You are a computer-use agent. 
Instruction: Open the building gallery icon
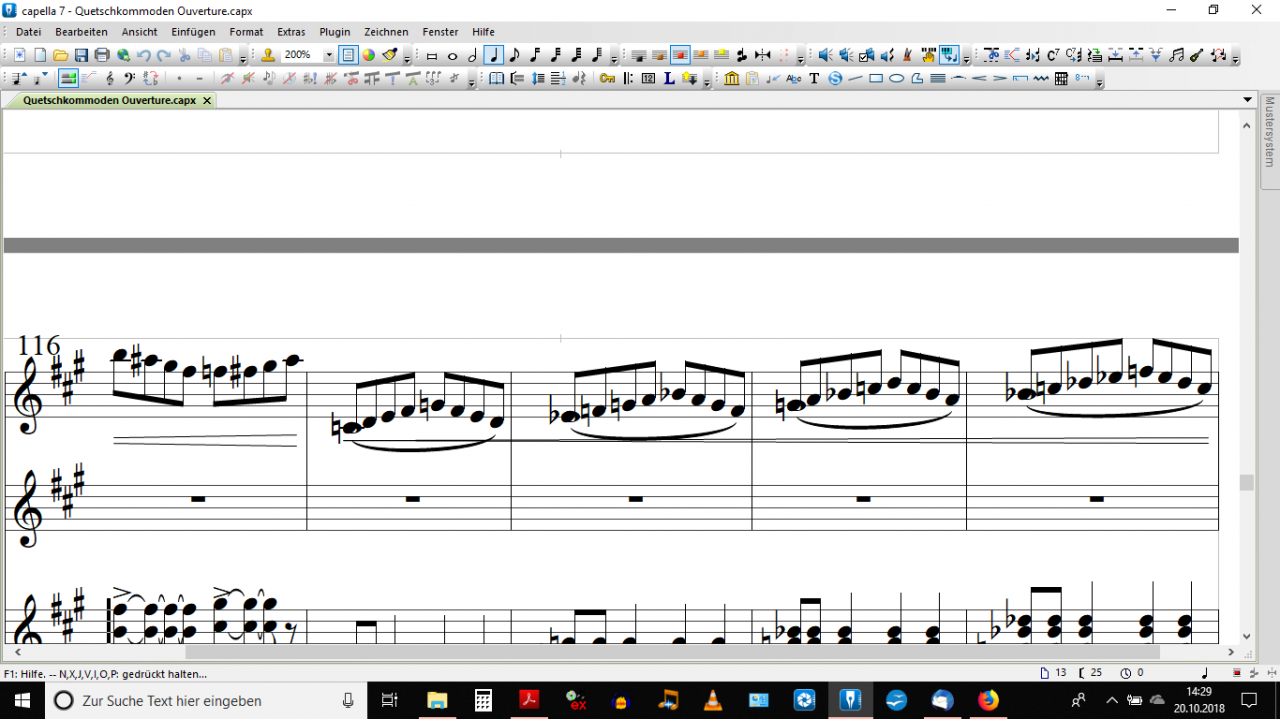[x=731, y=78]
